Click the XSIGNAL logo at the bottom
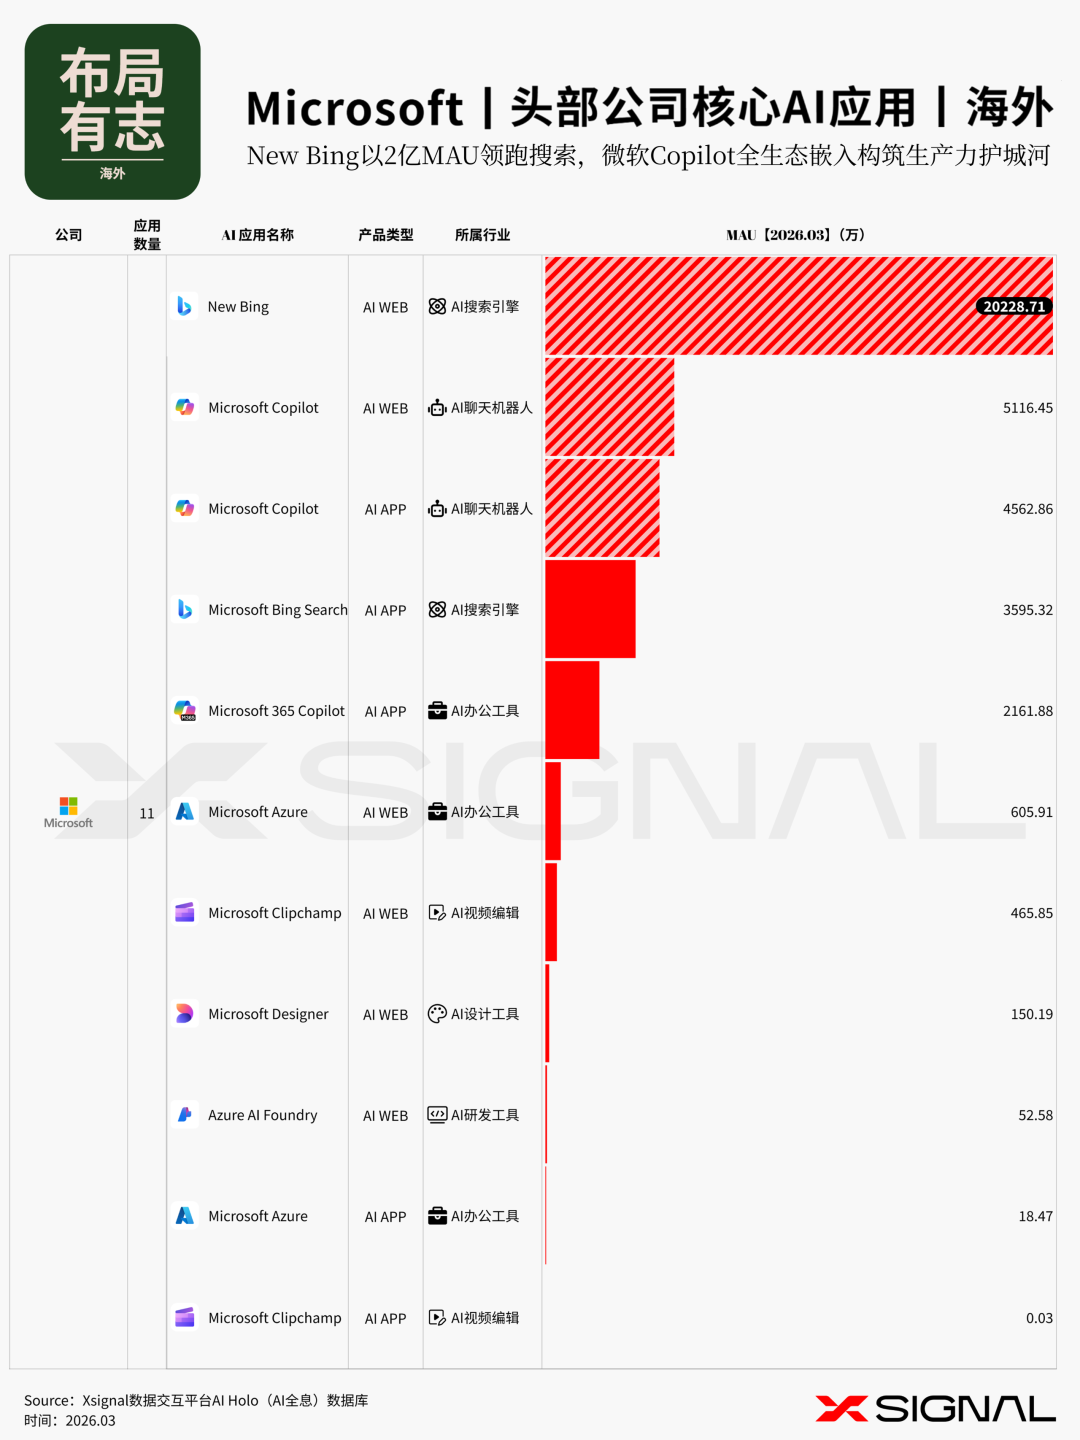Viewport: 1080px width, 1440px height. point(935,1409)
